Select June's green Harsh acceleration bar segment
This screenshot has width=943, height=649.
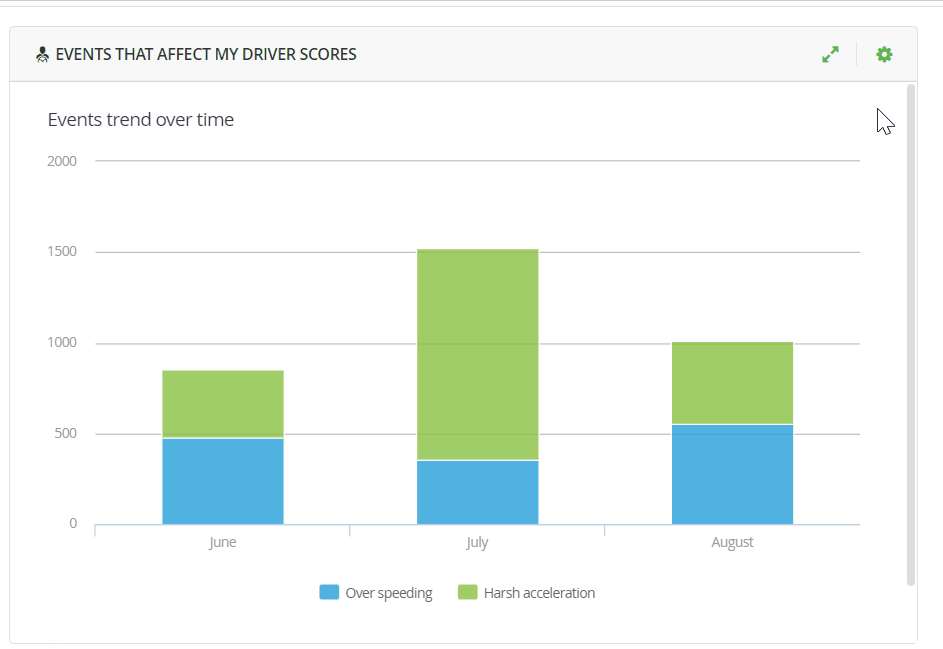[x=223, y=404]
